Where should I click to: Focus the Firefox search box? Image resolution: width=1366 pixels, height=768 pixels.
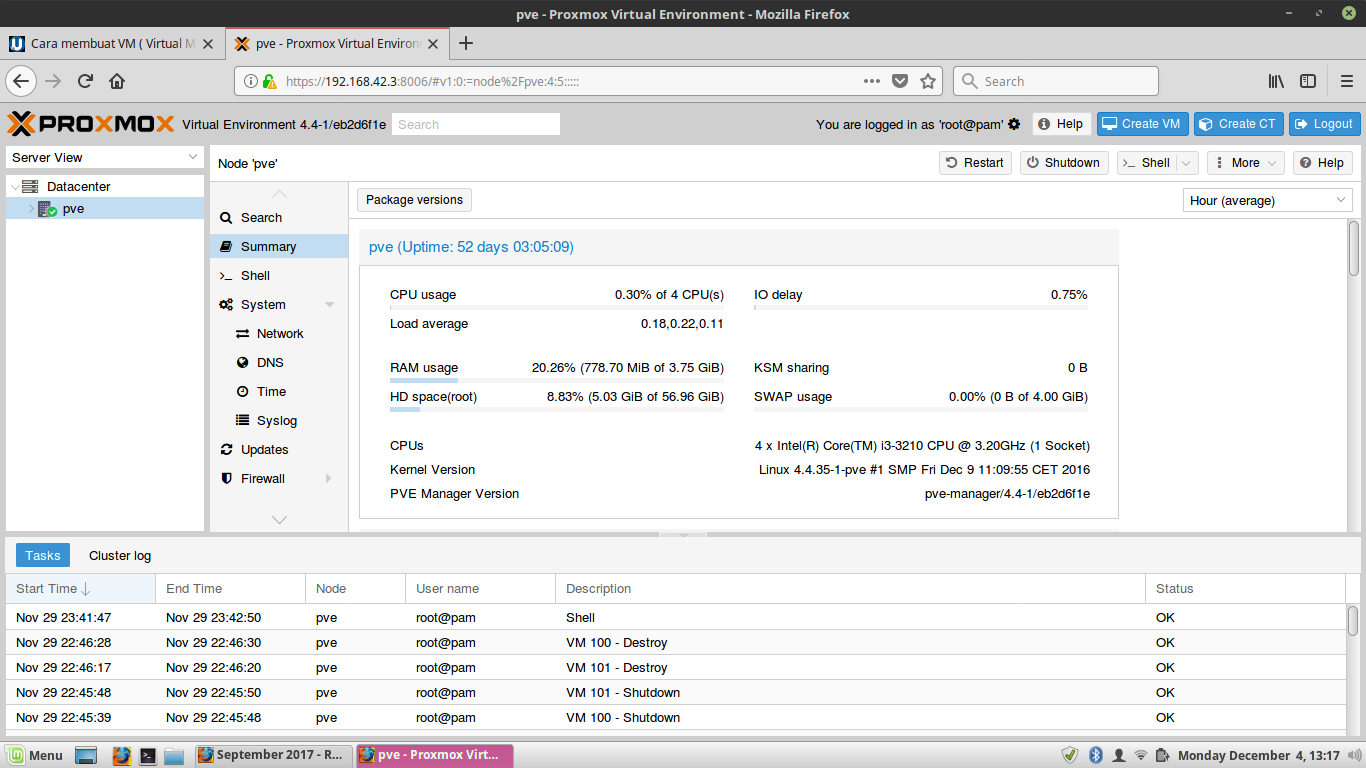1055,81
